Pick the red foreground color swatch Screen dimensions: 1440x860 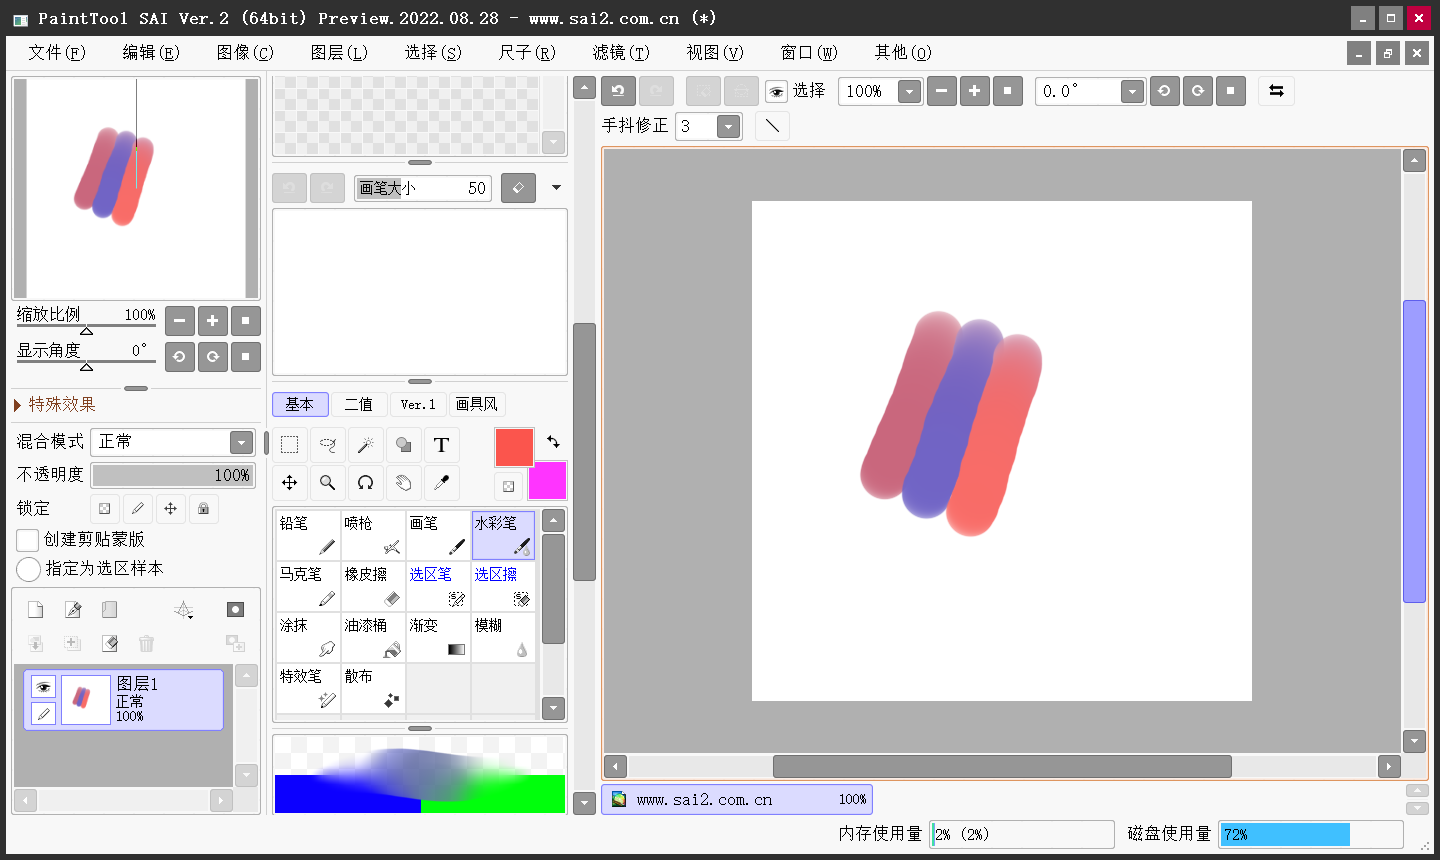pyautogui.click(x=514, y=447)
